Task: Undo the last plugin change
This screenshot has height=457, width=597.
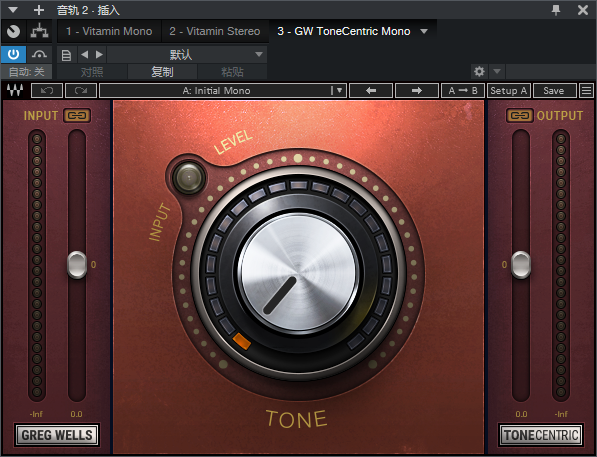Action: (x=47, y=91)
